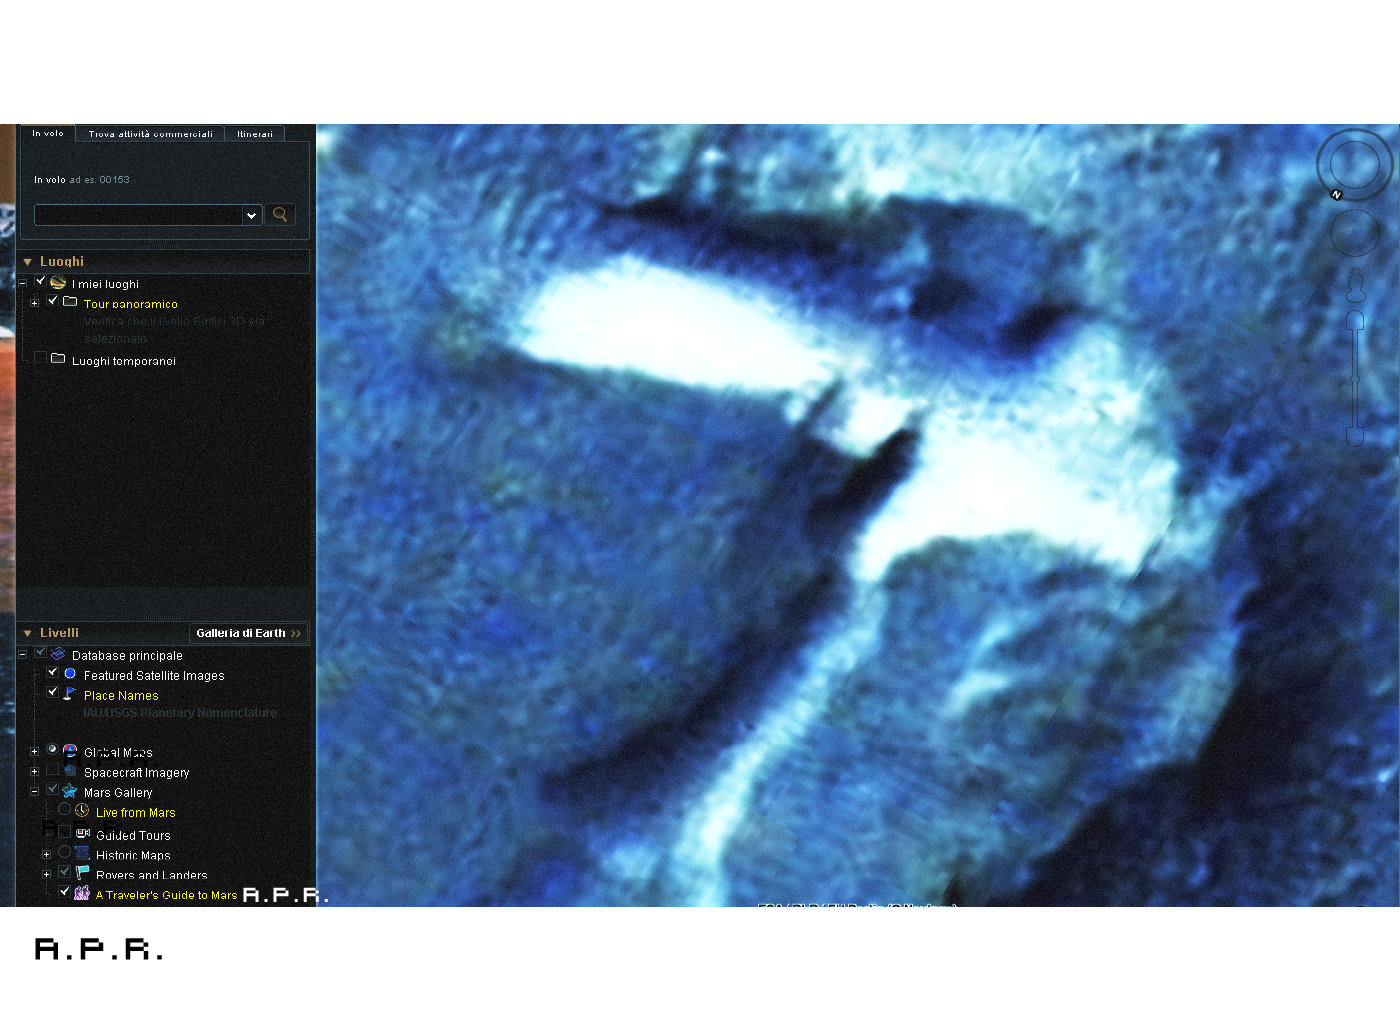Image resolution: width=1400 pixels, height=1031 pixels.
Task: Click the Traveler's Guide to Mars icon
Action: 82,893
